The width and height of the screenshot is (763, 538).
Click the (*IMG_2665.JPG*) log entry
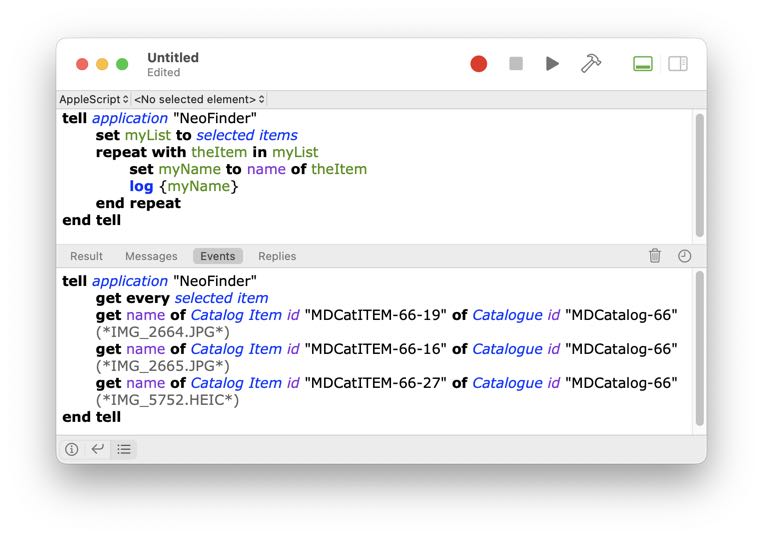pos(163,366)
